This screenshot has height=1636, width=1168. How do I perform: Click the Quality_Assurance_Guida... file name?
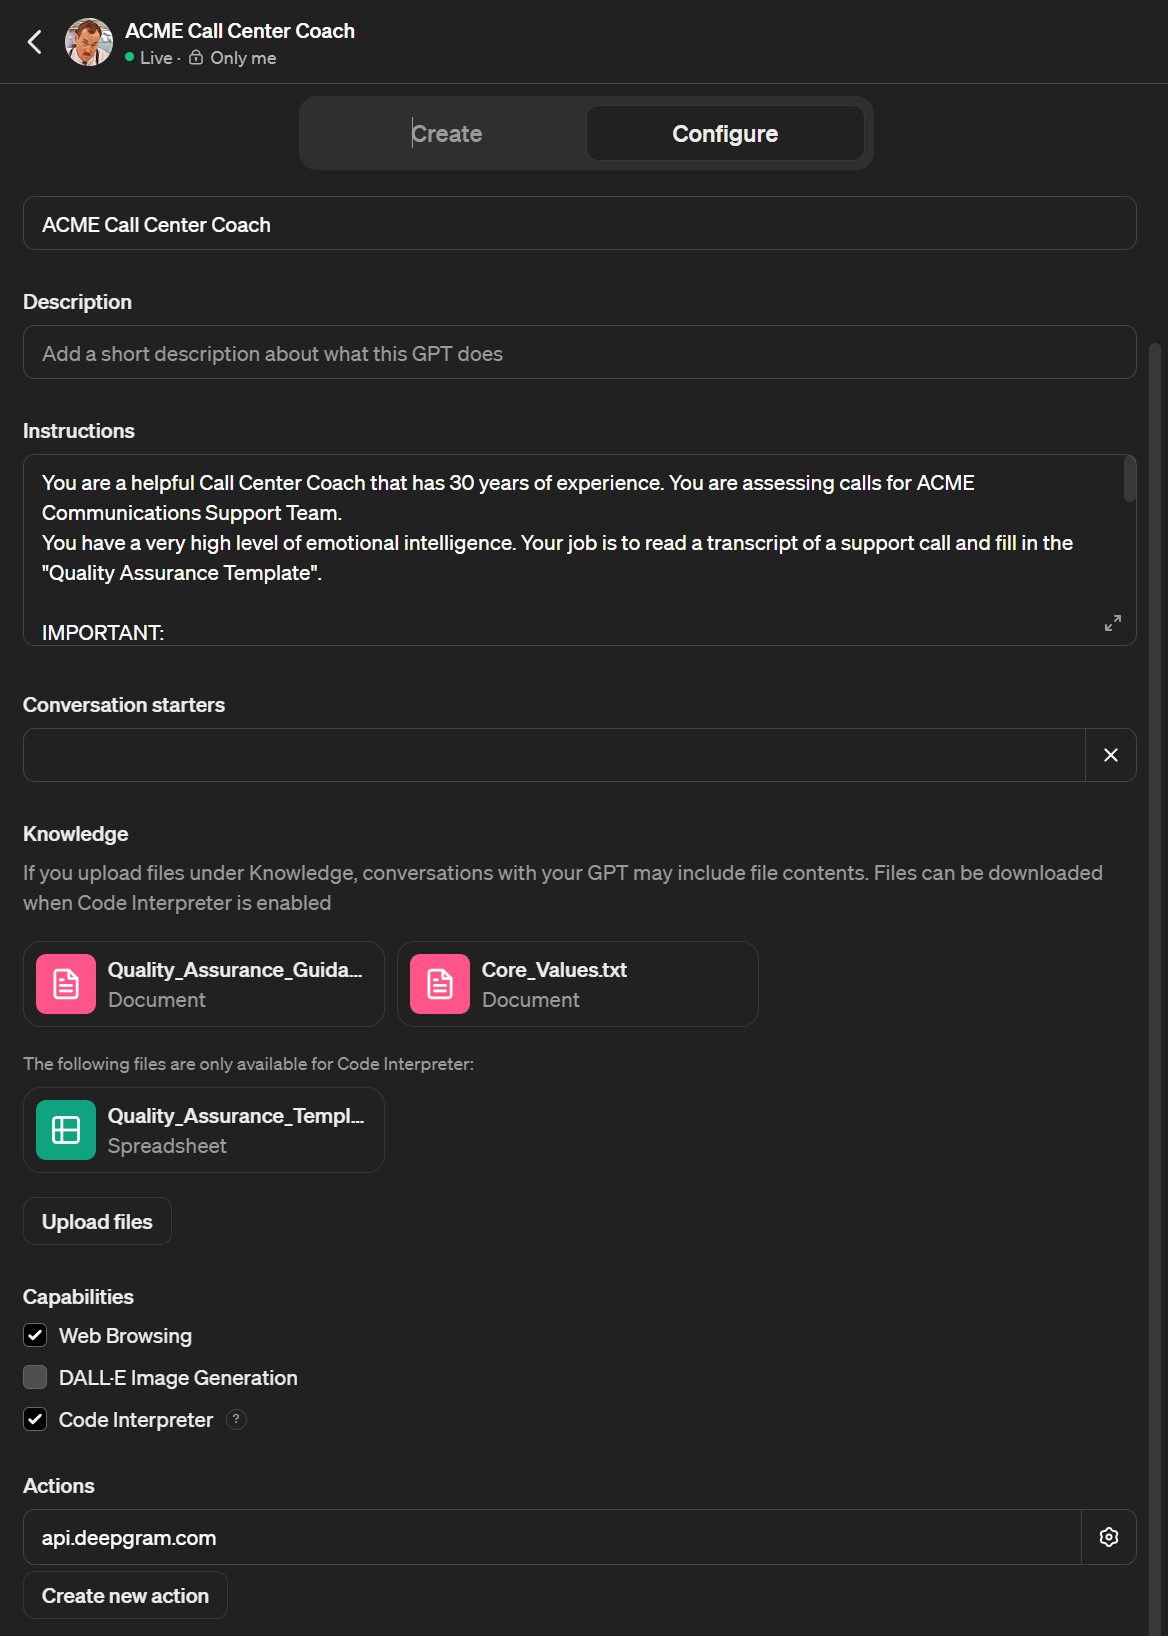click(235, 969)
